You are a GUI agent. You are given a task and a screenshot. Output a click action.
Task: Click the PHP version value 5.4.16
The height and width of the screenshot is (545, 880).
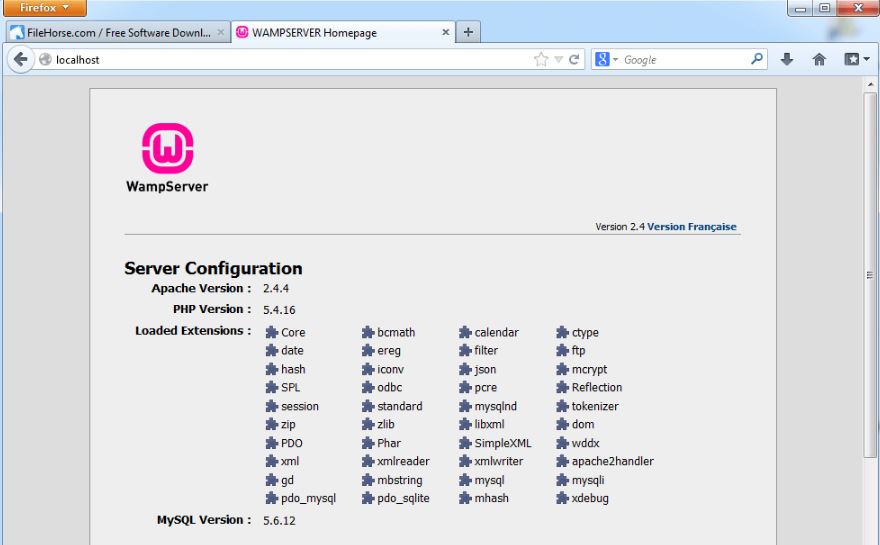point(279,310)
